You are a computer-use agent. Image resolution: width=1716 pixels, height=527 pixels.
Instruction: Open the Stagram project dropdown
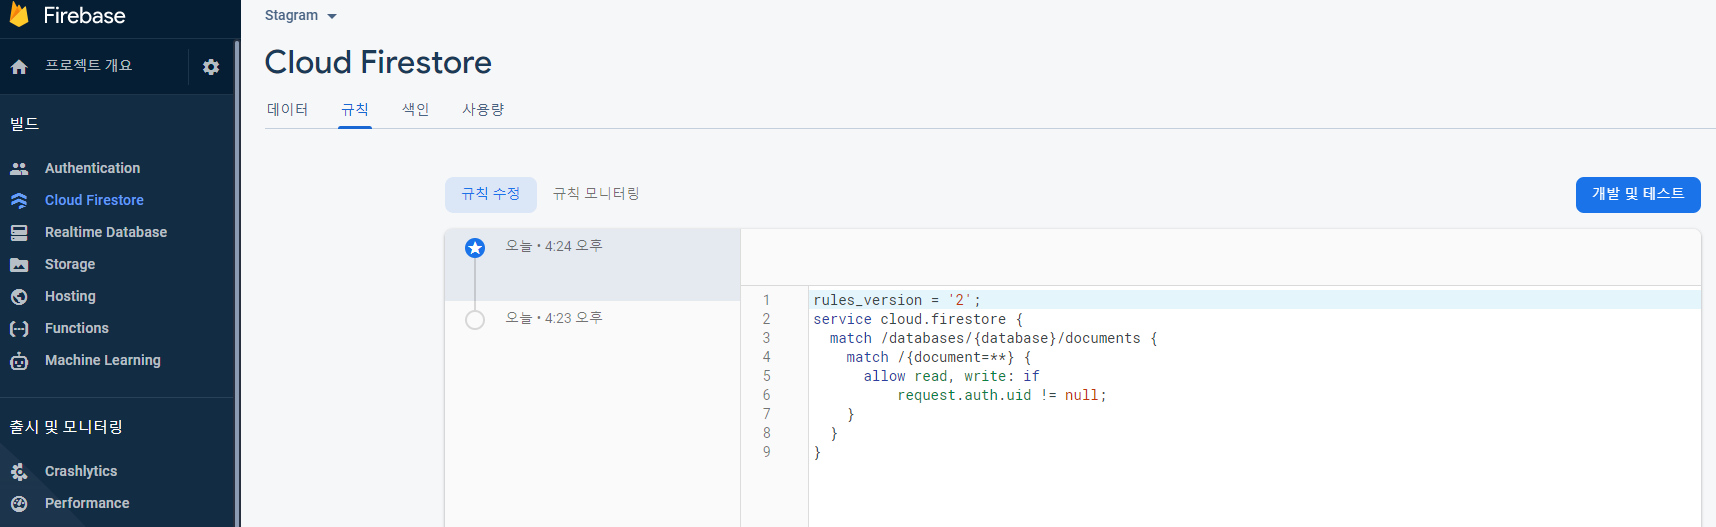pyautogui.click(x=301, y=16)
